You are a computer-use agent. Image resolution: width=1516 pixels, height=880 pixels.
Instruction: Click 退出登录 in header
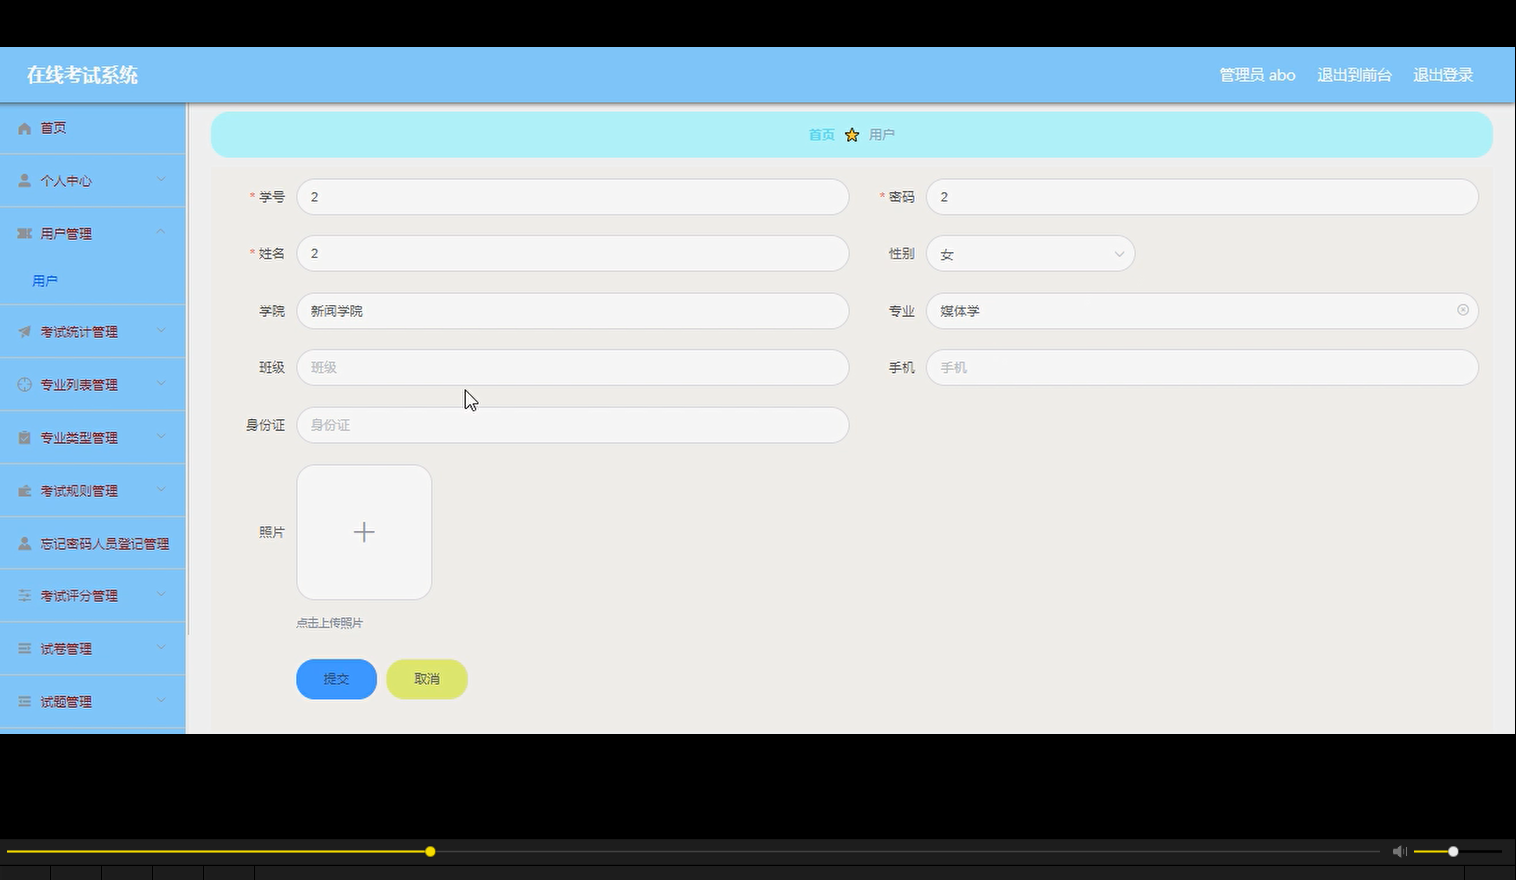1443,75
